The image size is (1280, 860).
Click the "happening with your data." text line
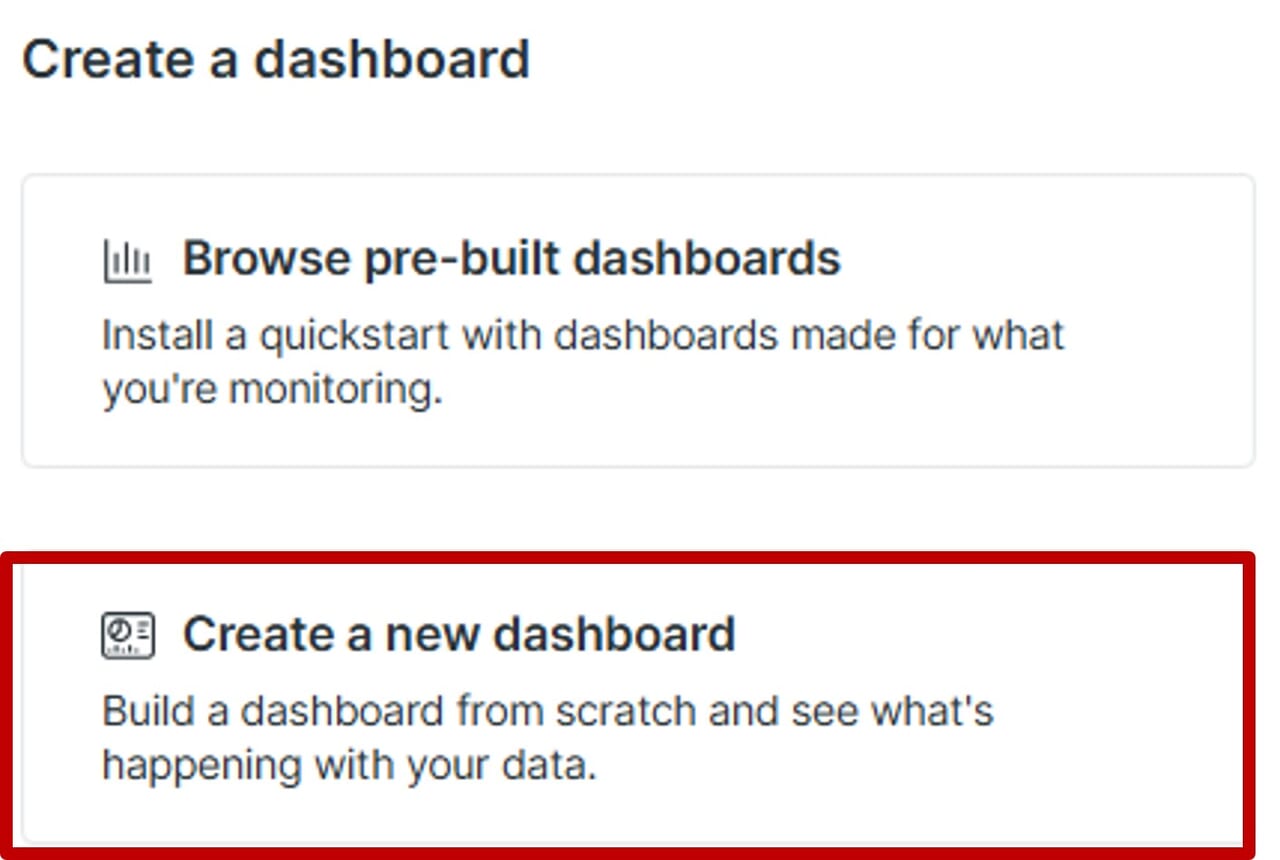349,766
